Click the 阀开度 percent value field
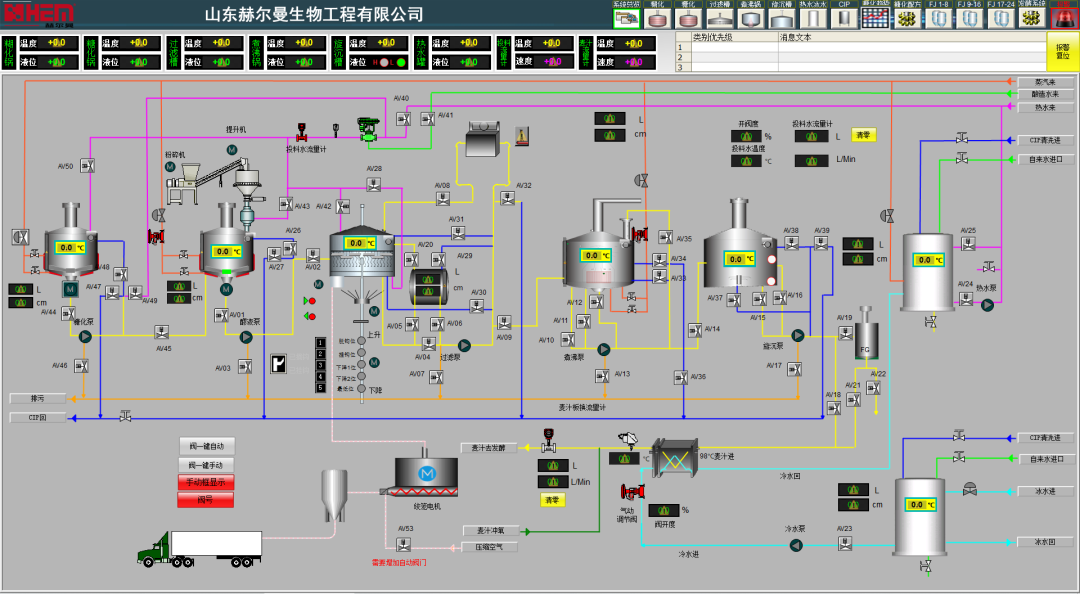 [x=664, y=510]
